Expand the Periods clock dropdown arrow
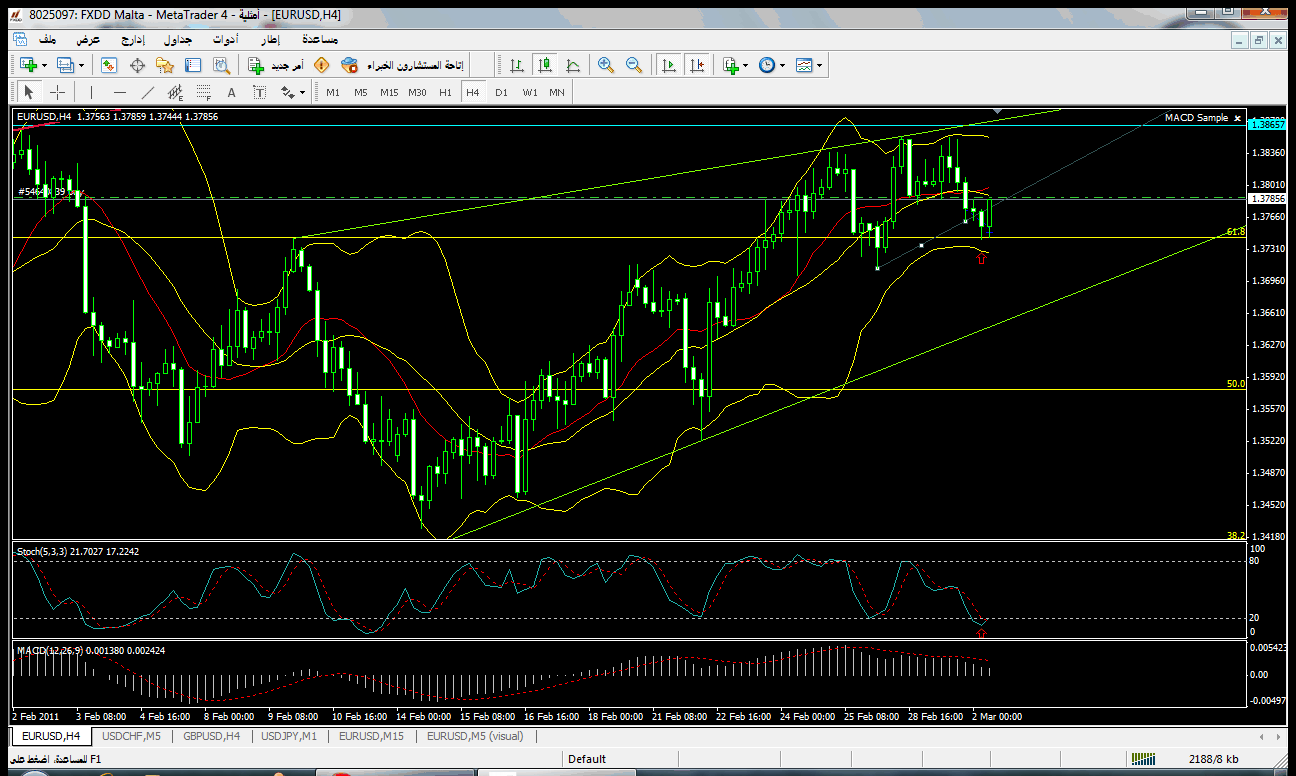1296x776 pixels. (783, 65)
